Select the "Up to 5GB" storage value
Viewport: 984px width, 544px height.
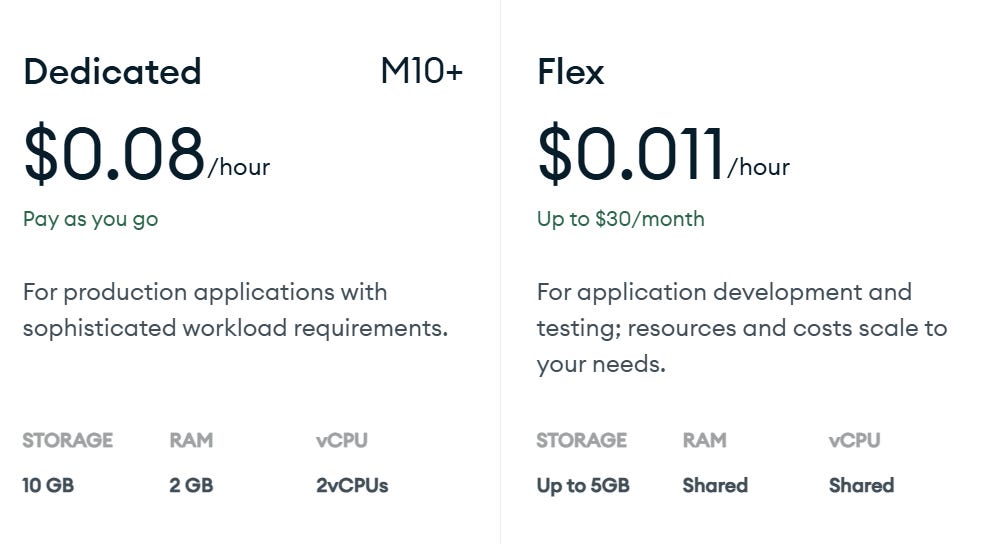(583, 486)
